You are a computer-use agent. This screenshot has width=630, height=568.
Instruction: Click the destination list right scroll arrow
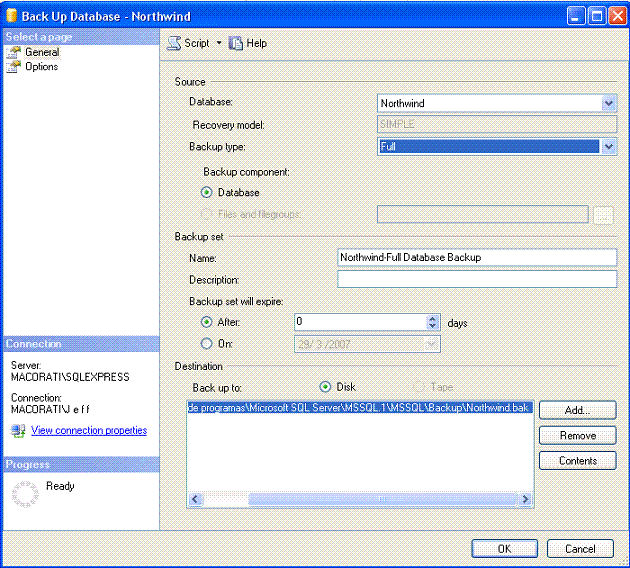(525, 499)
